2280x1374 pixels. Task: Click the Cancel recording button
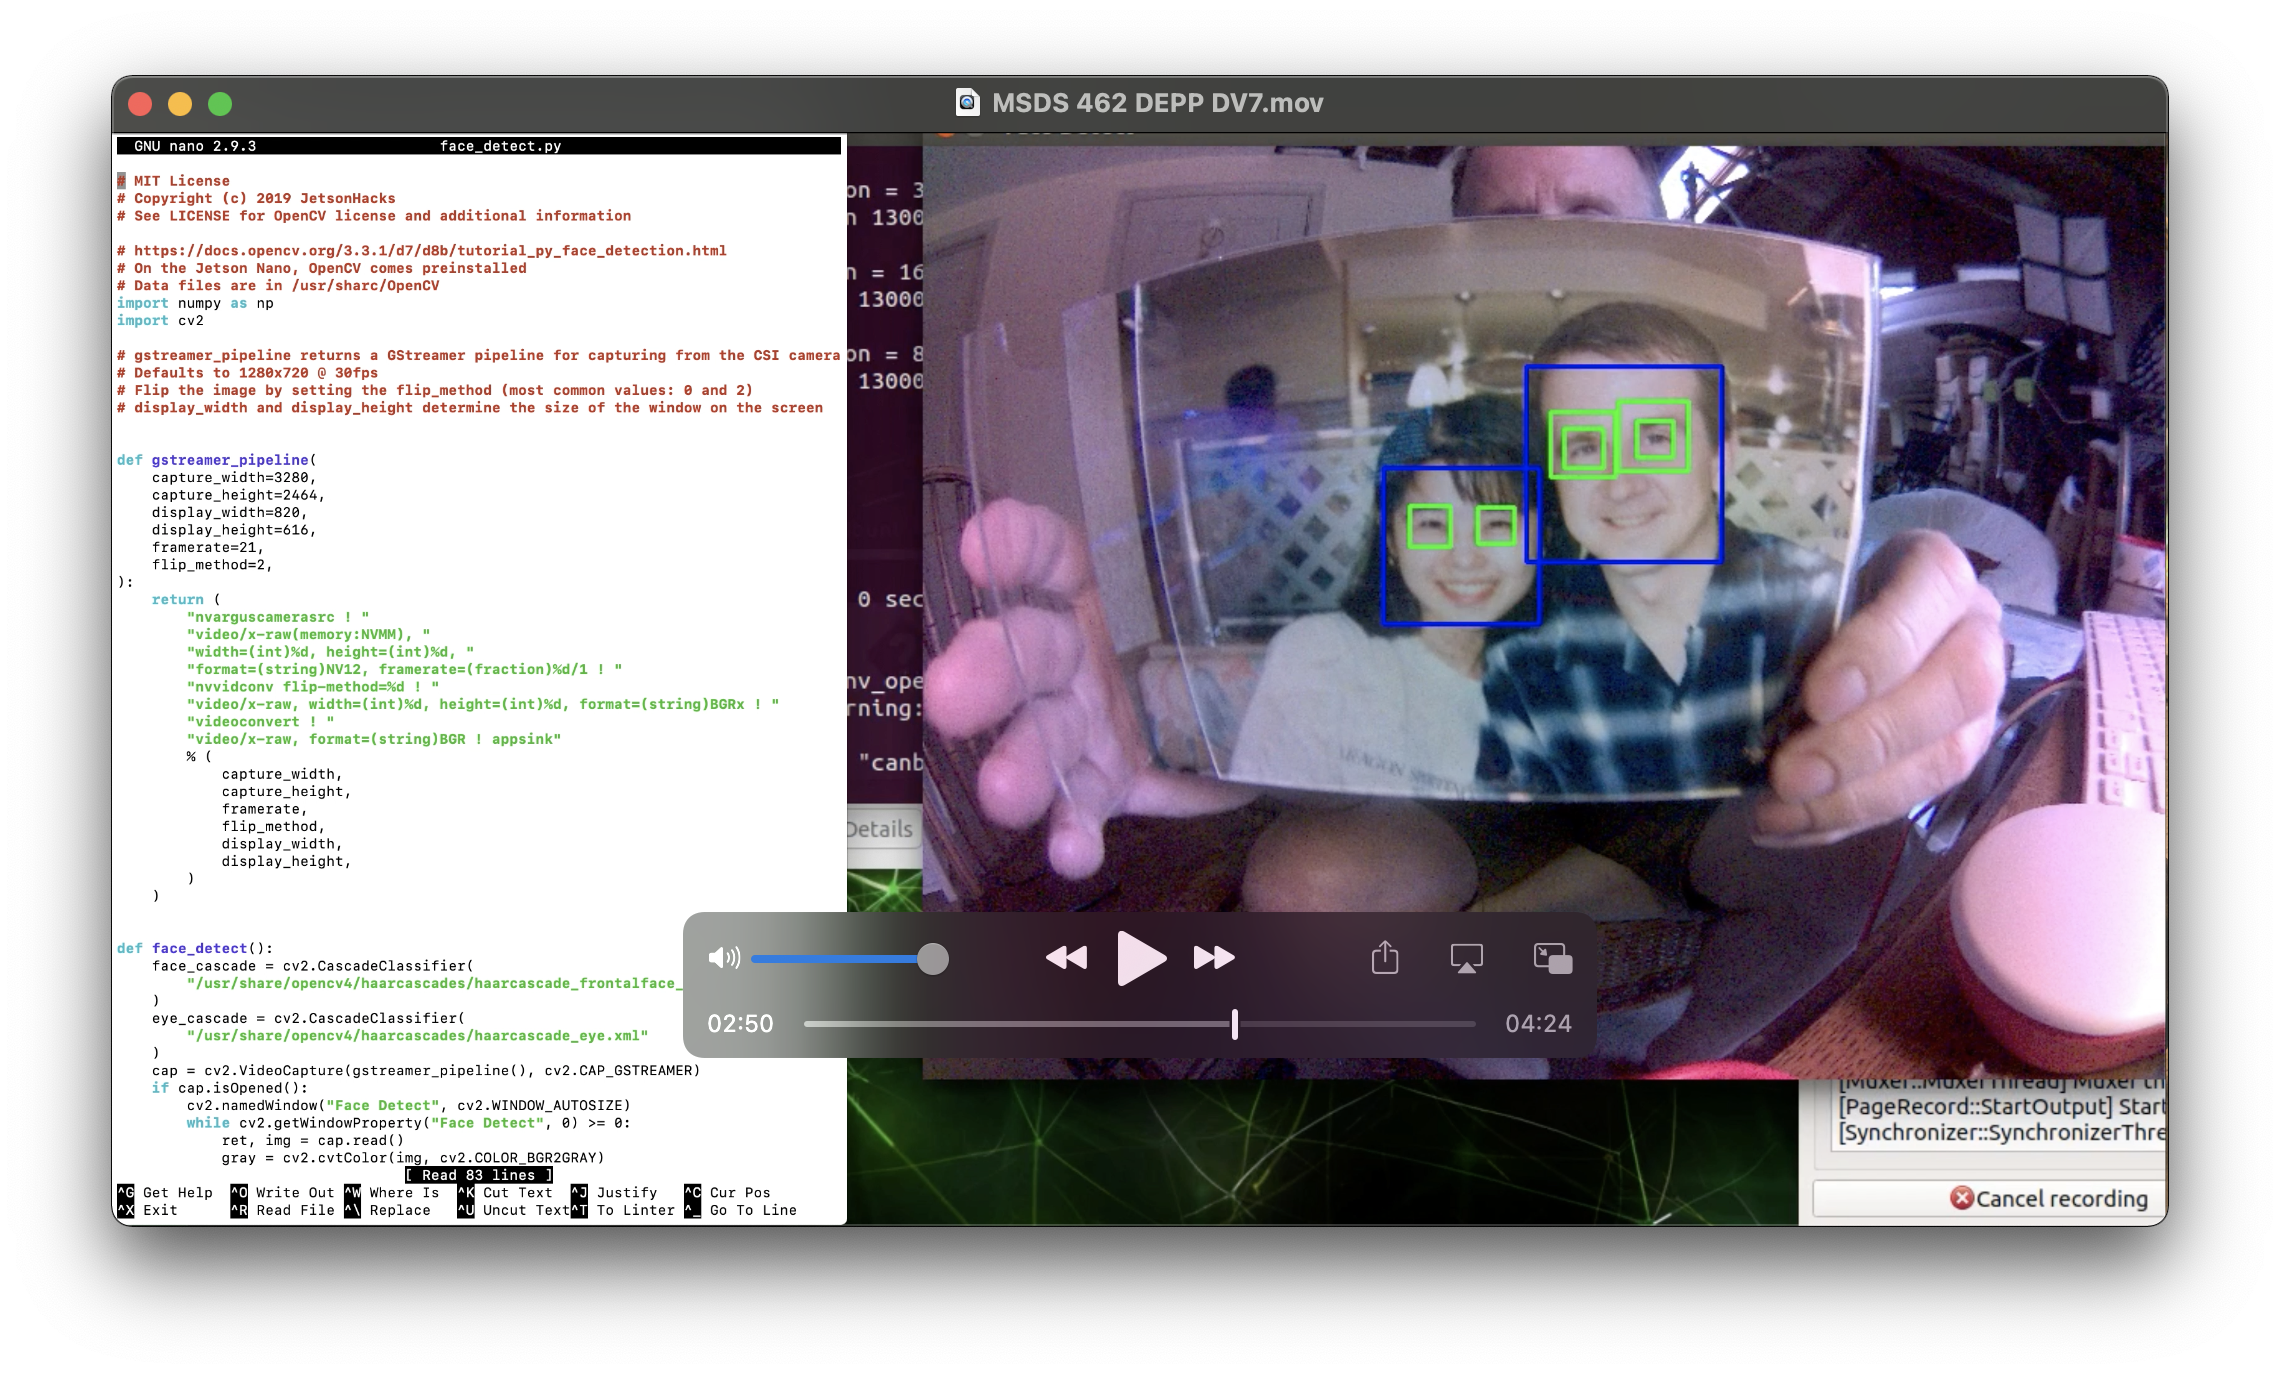(x=1990, y=1198)
